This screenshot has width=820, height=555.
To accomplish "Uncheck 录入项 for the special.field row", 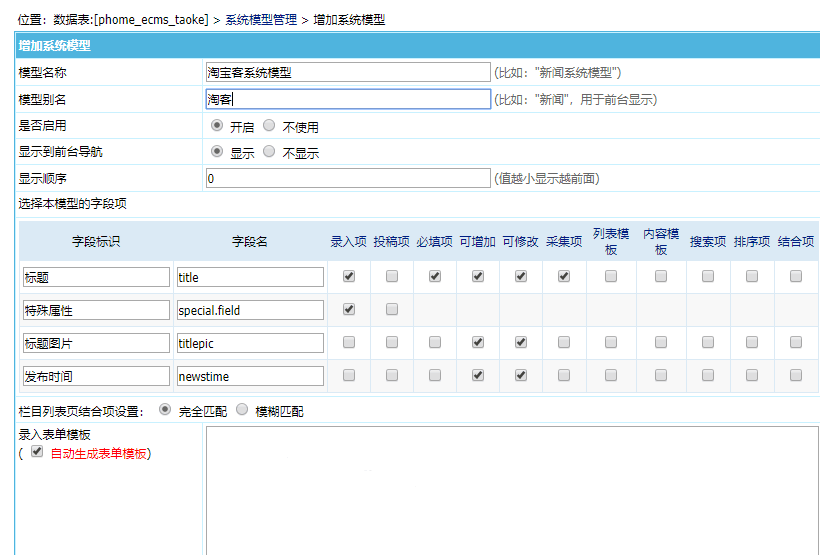I will click(349, 309).
